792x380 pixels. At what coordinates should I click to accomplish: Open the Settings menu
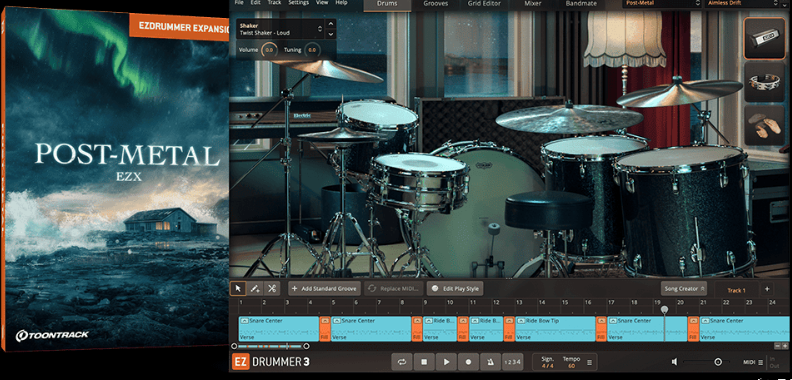click(299, 3)
